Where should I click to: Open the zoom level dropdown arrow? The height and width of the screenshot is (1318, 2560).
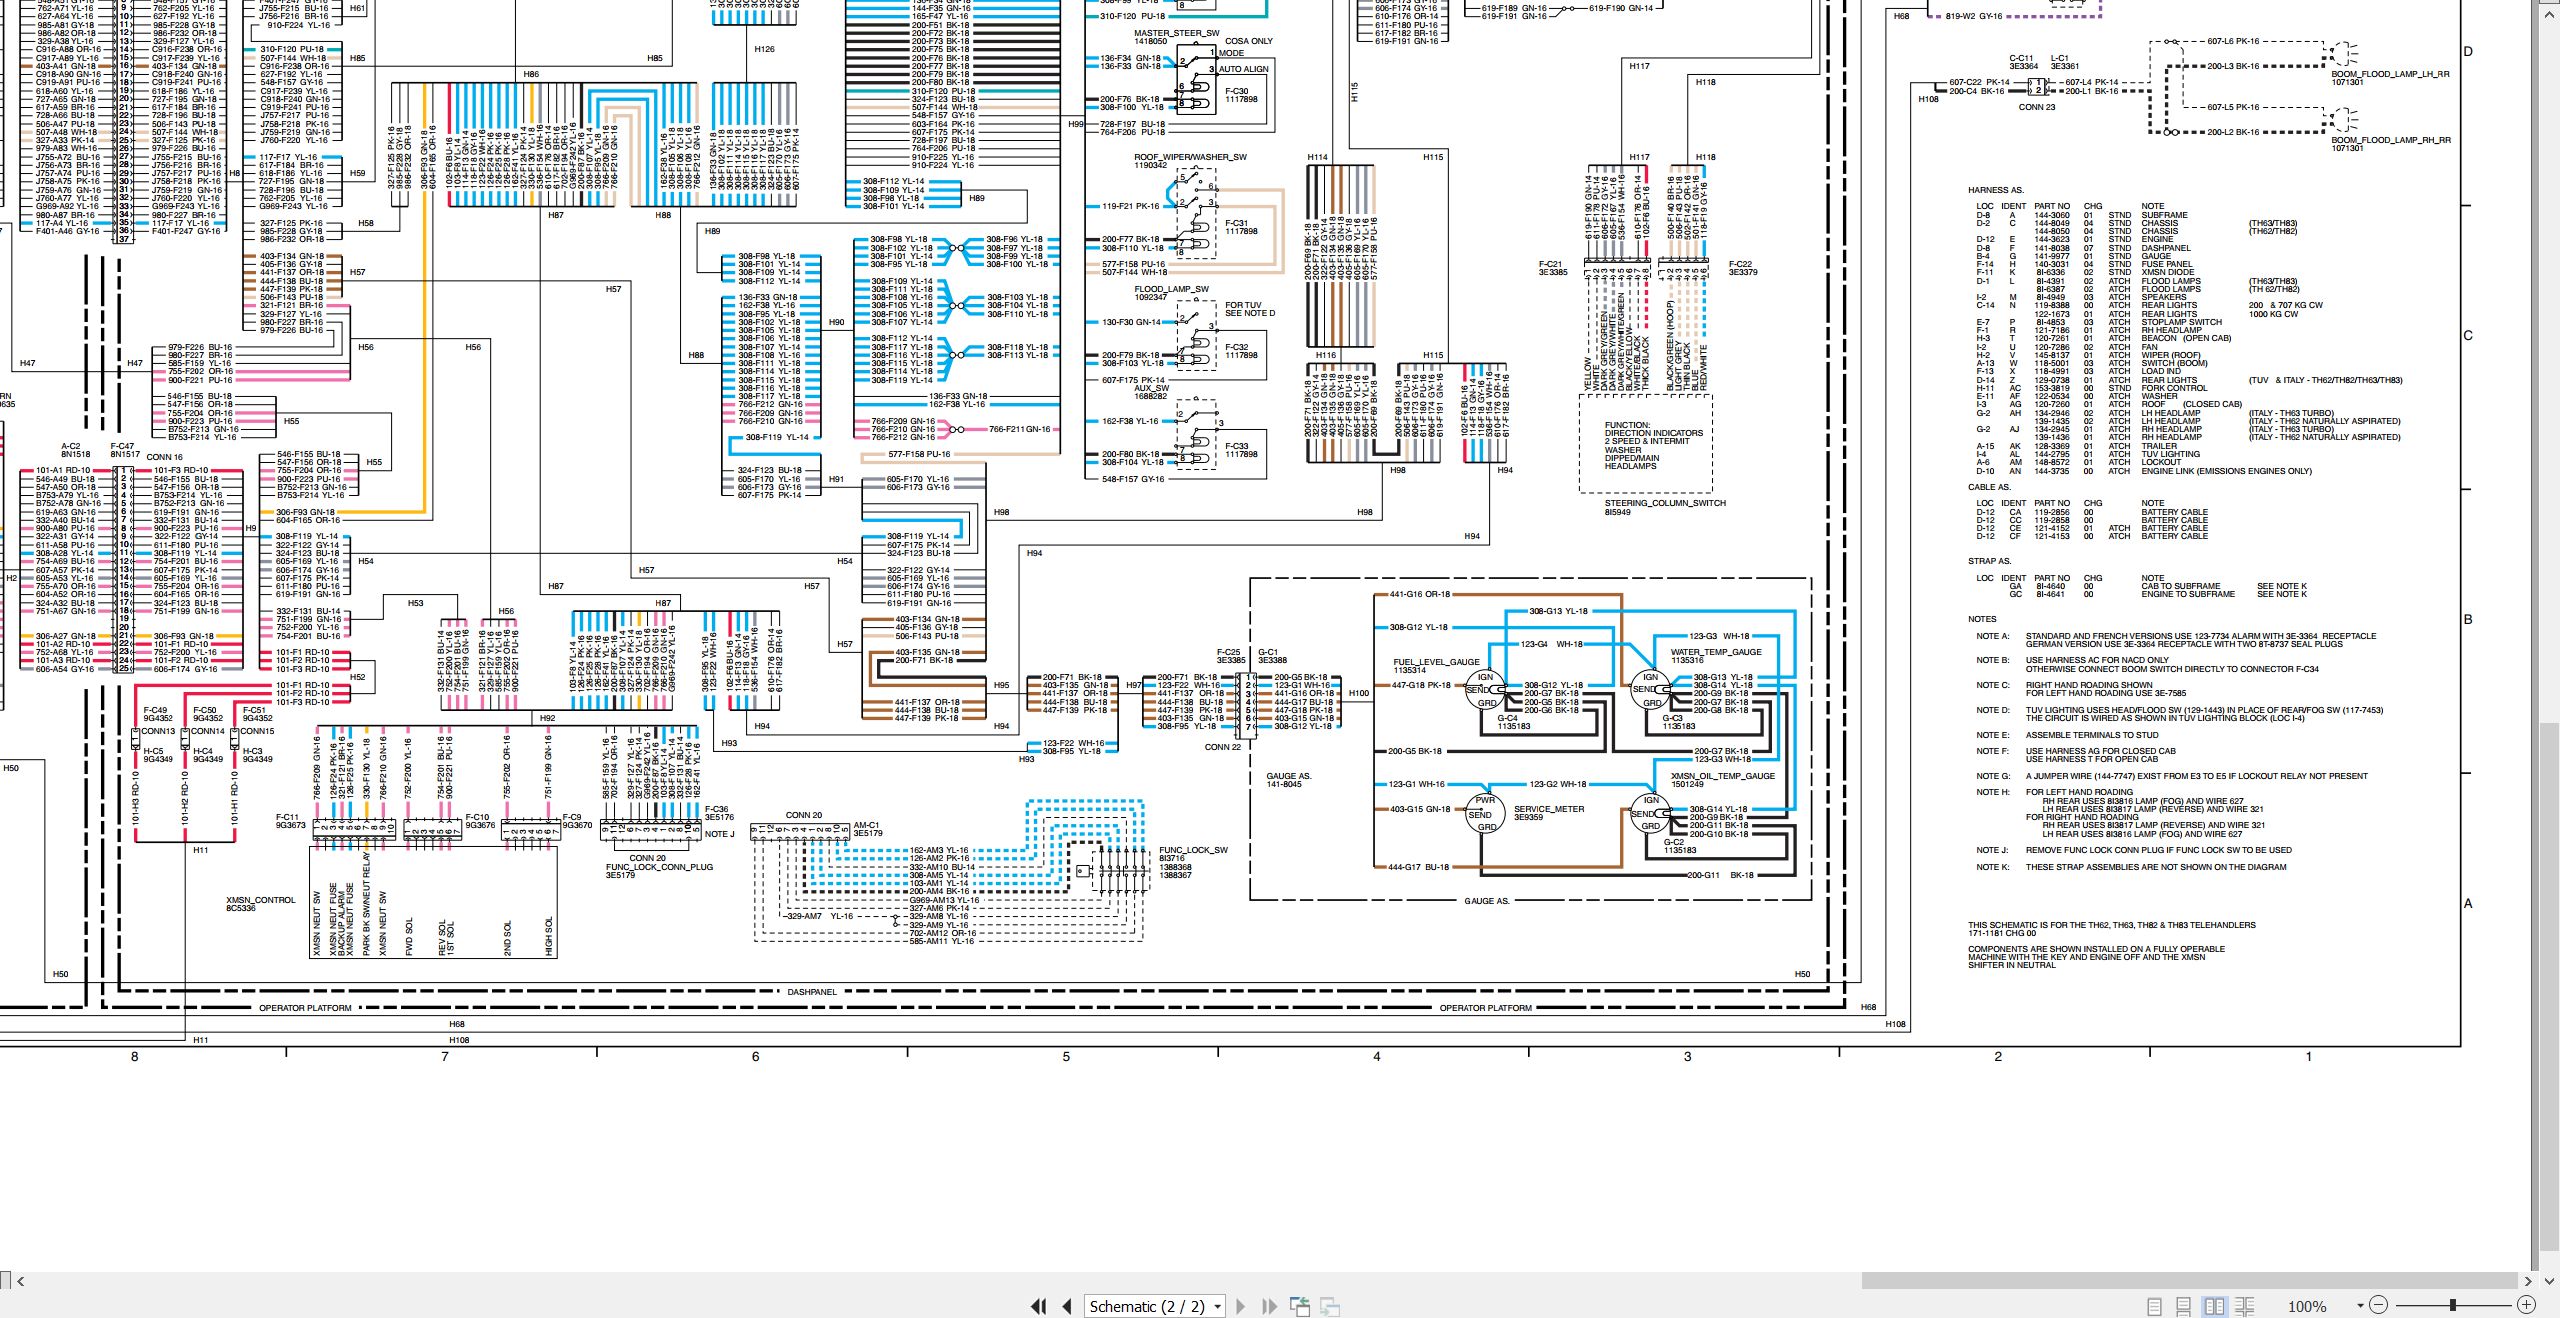pyautogui.click(x=2360, y=1306)
